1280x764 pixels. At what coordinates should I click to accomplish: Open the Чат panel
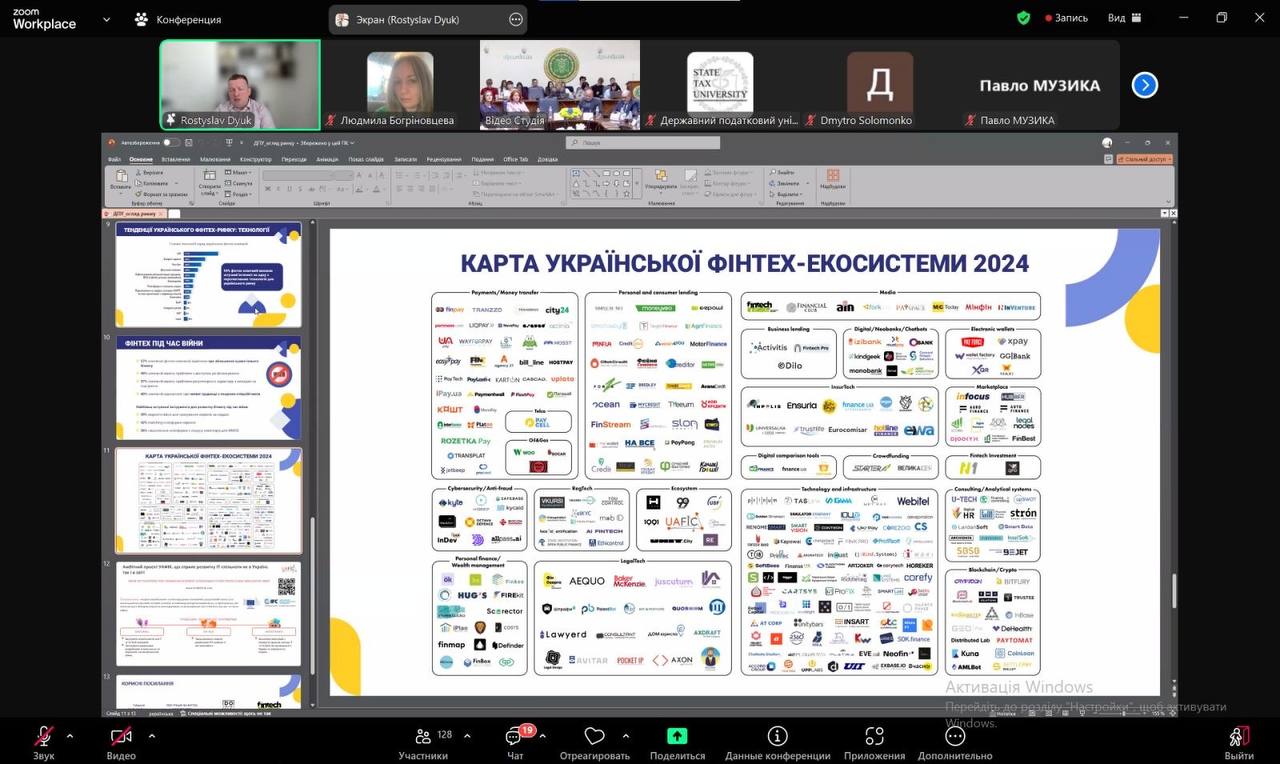[x=515, y=737]
